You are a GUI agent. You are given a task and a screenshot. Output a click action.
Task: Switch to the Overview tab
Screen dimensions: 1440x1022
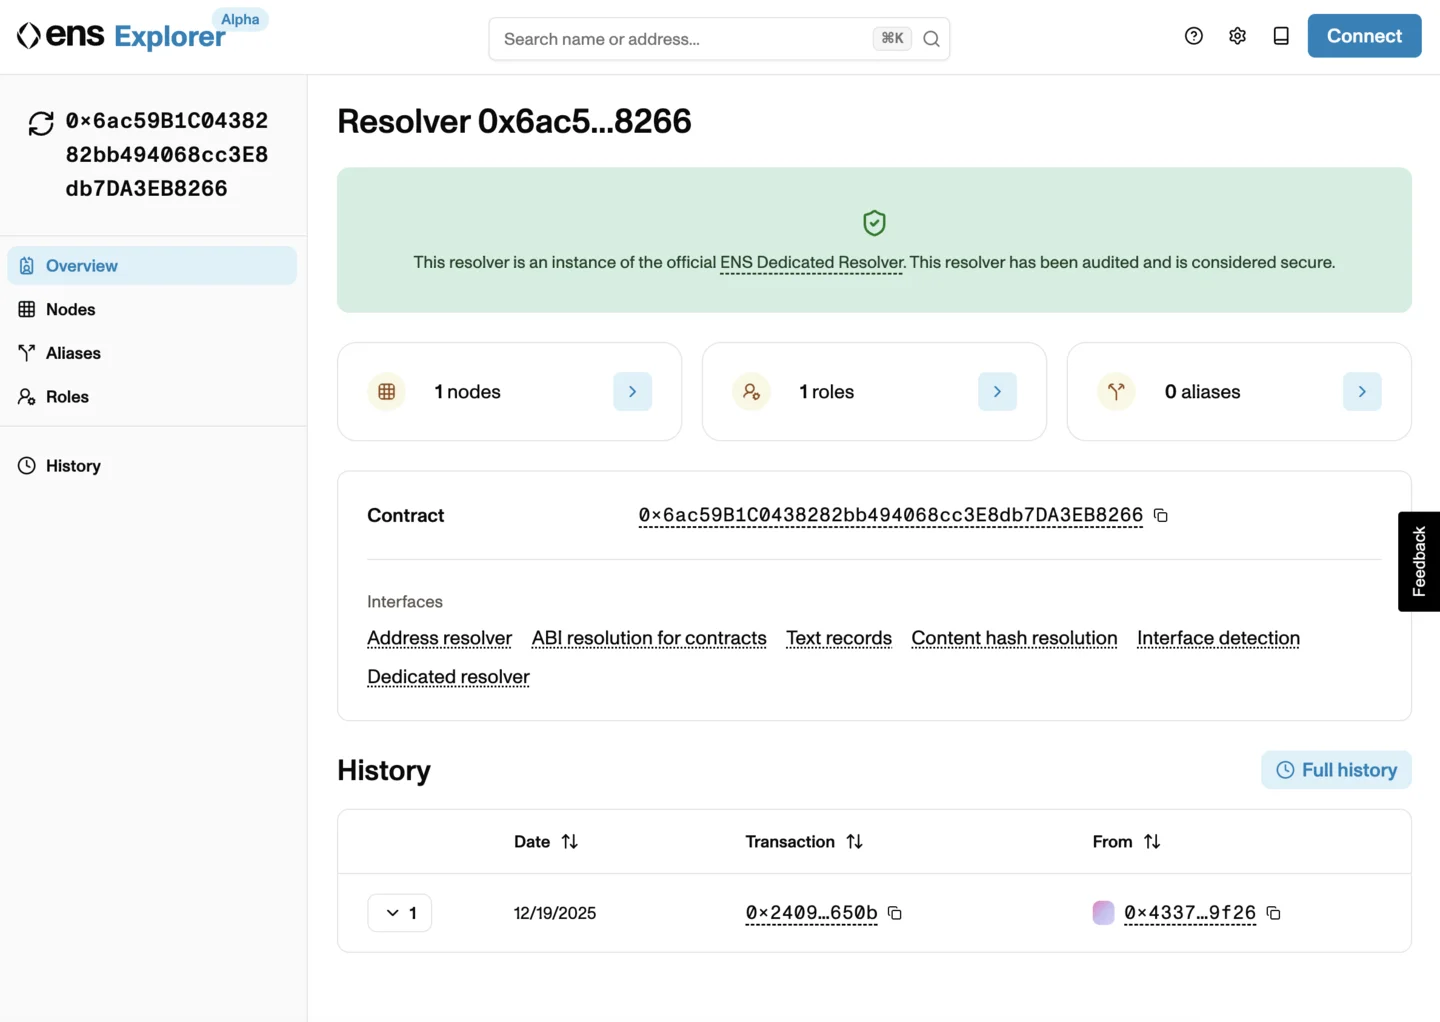(x=82, y=265)
